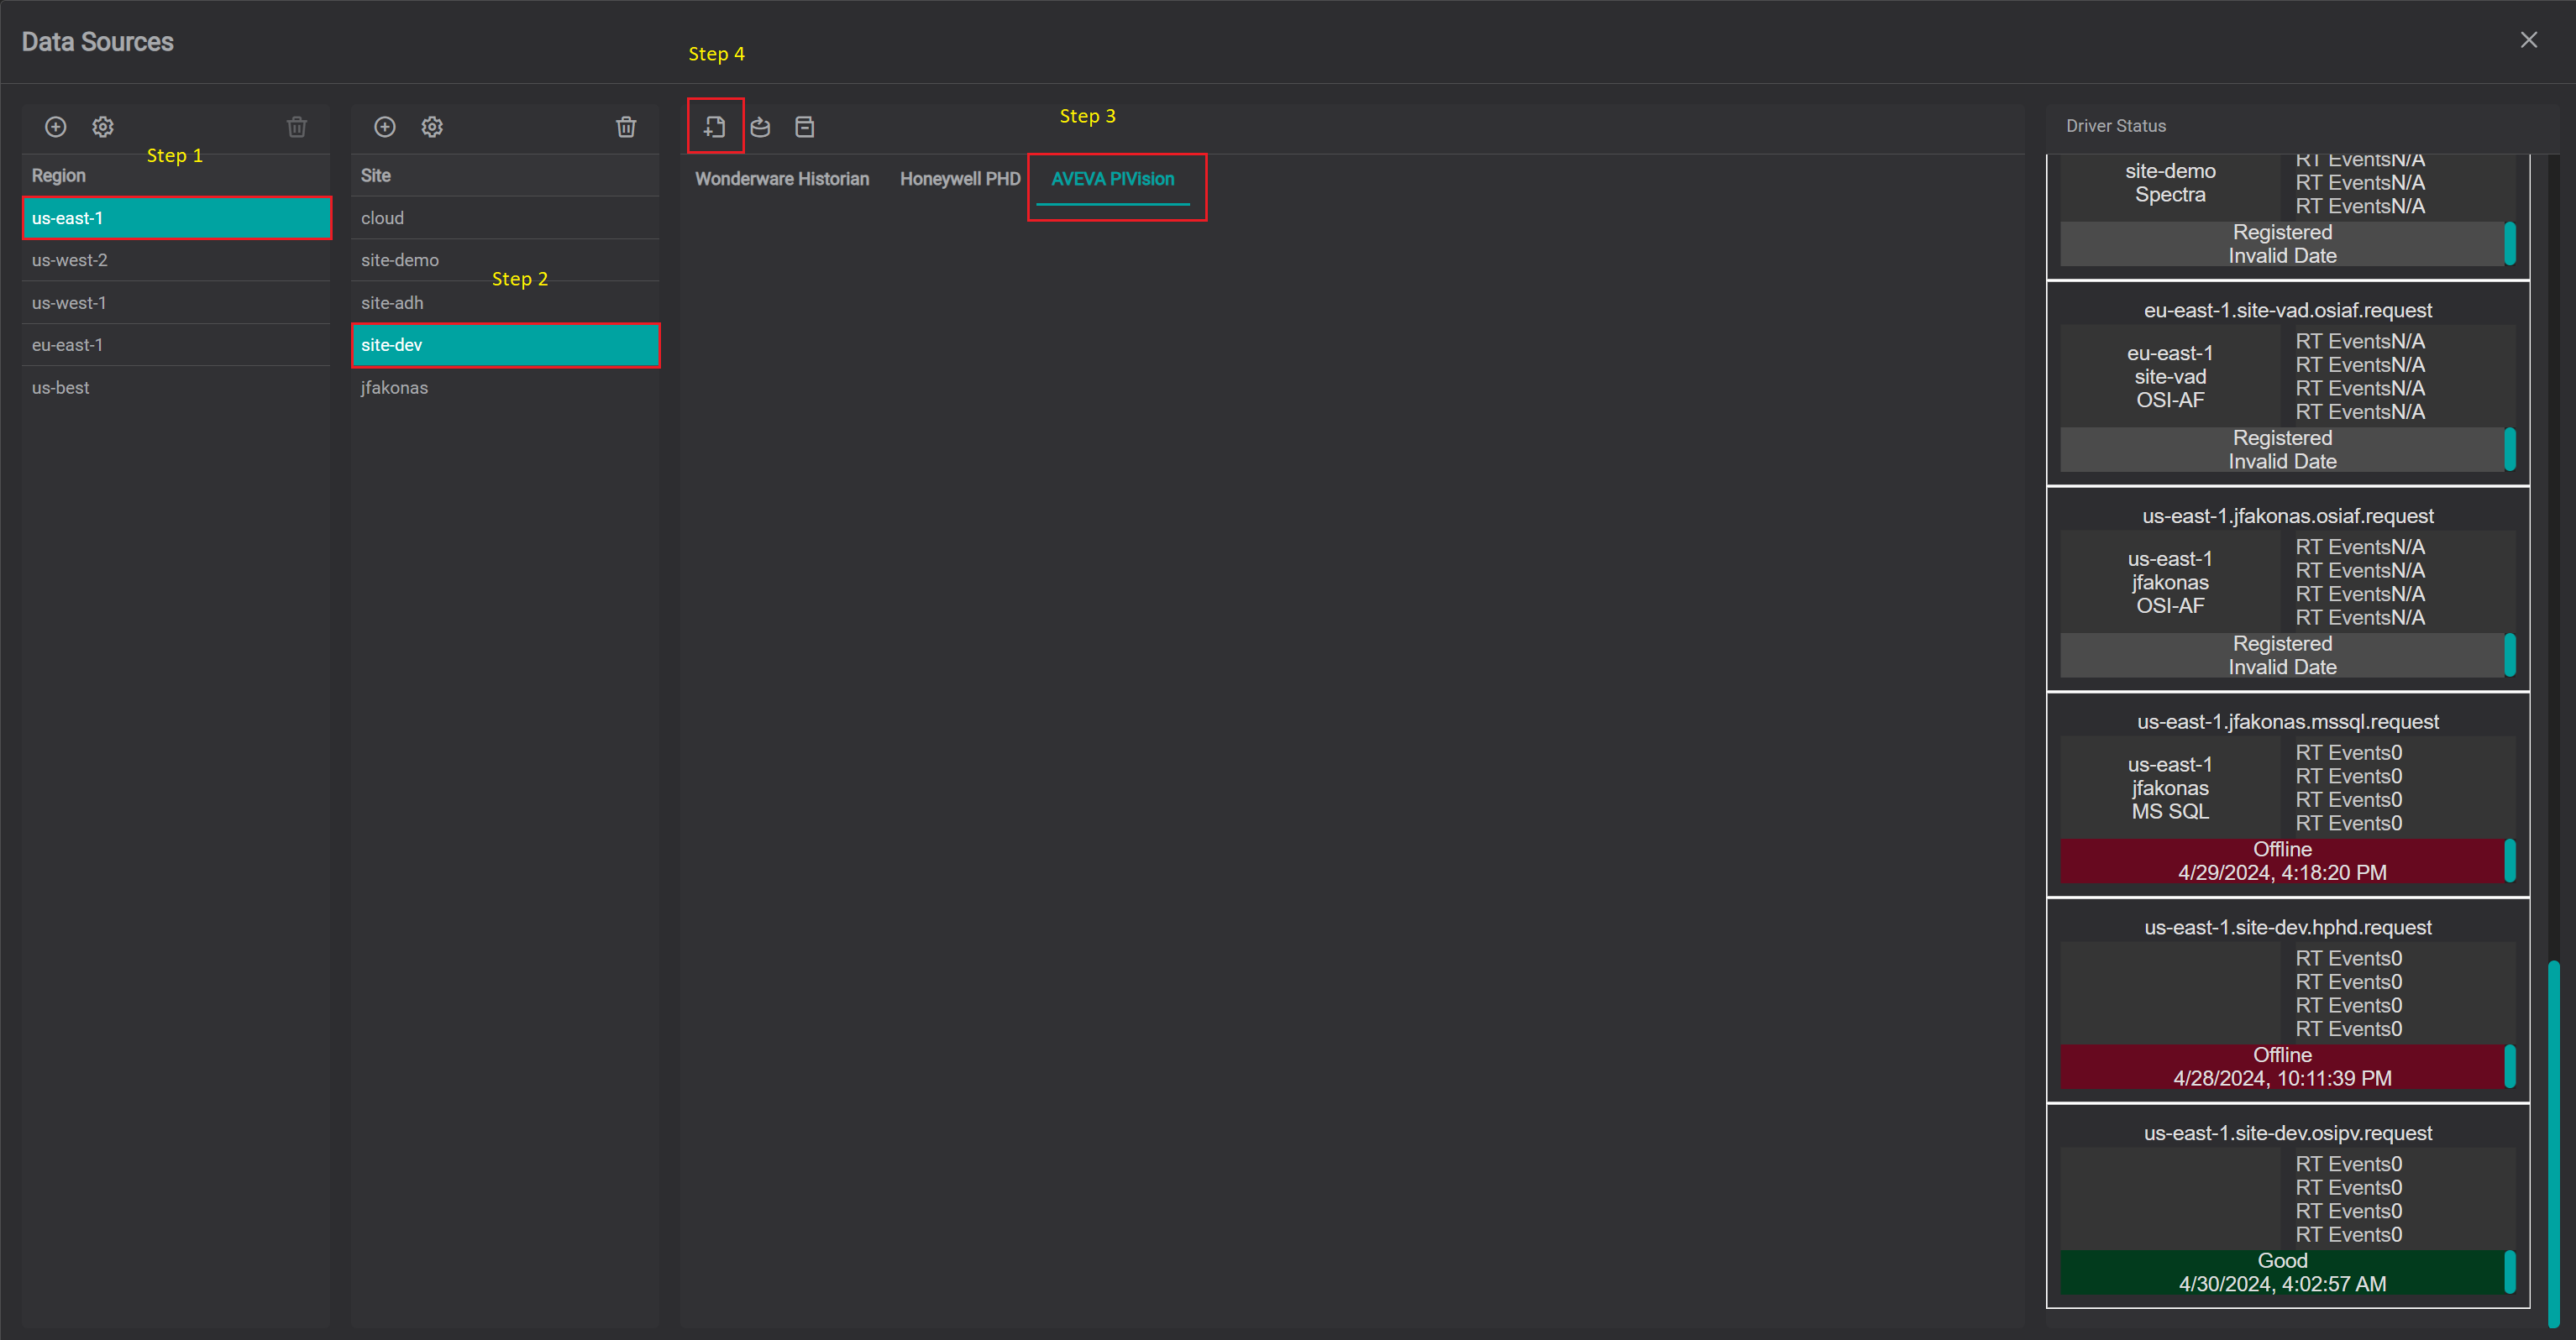
Task: Add a new region with plus icon
Action: point(56,127)
